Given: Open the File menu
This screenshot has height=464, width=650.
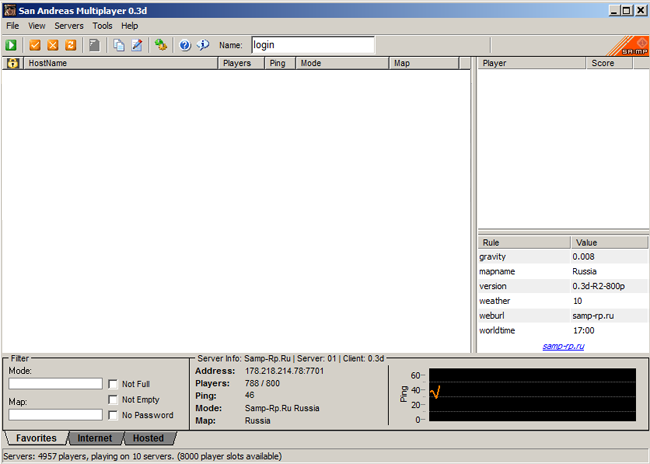Looking at the screenshot, I should pos(12,26).
